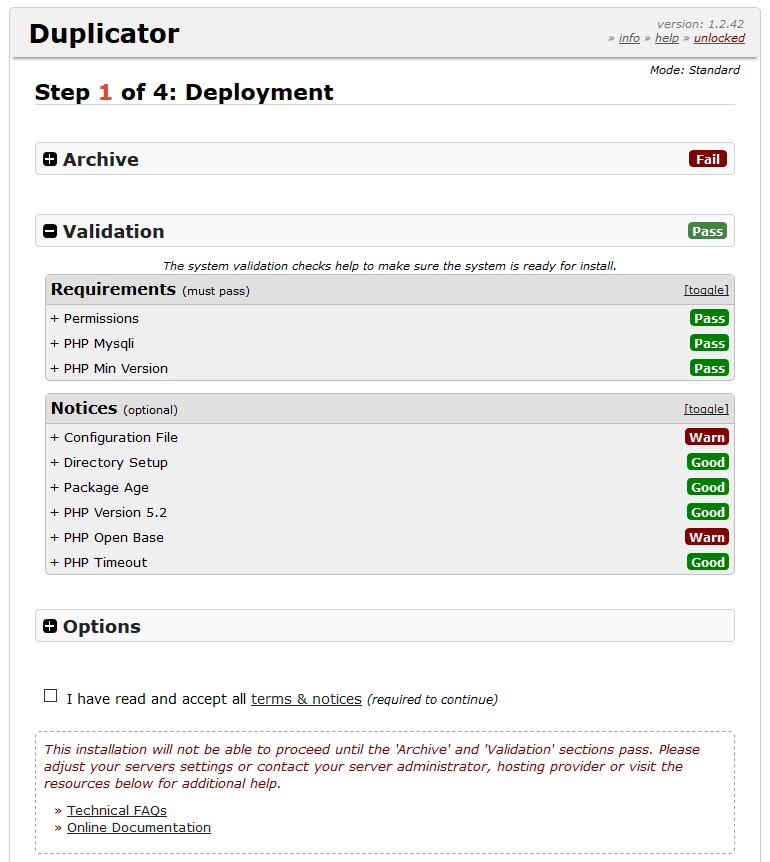Open the help link in header
The image size is (770, 862).
click(x=666, y=38)
